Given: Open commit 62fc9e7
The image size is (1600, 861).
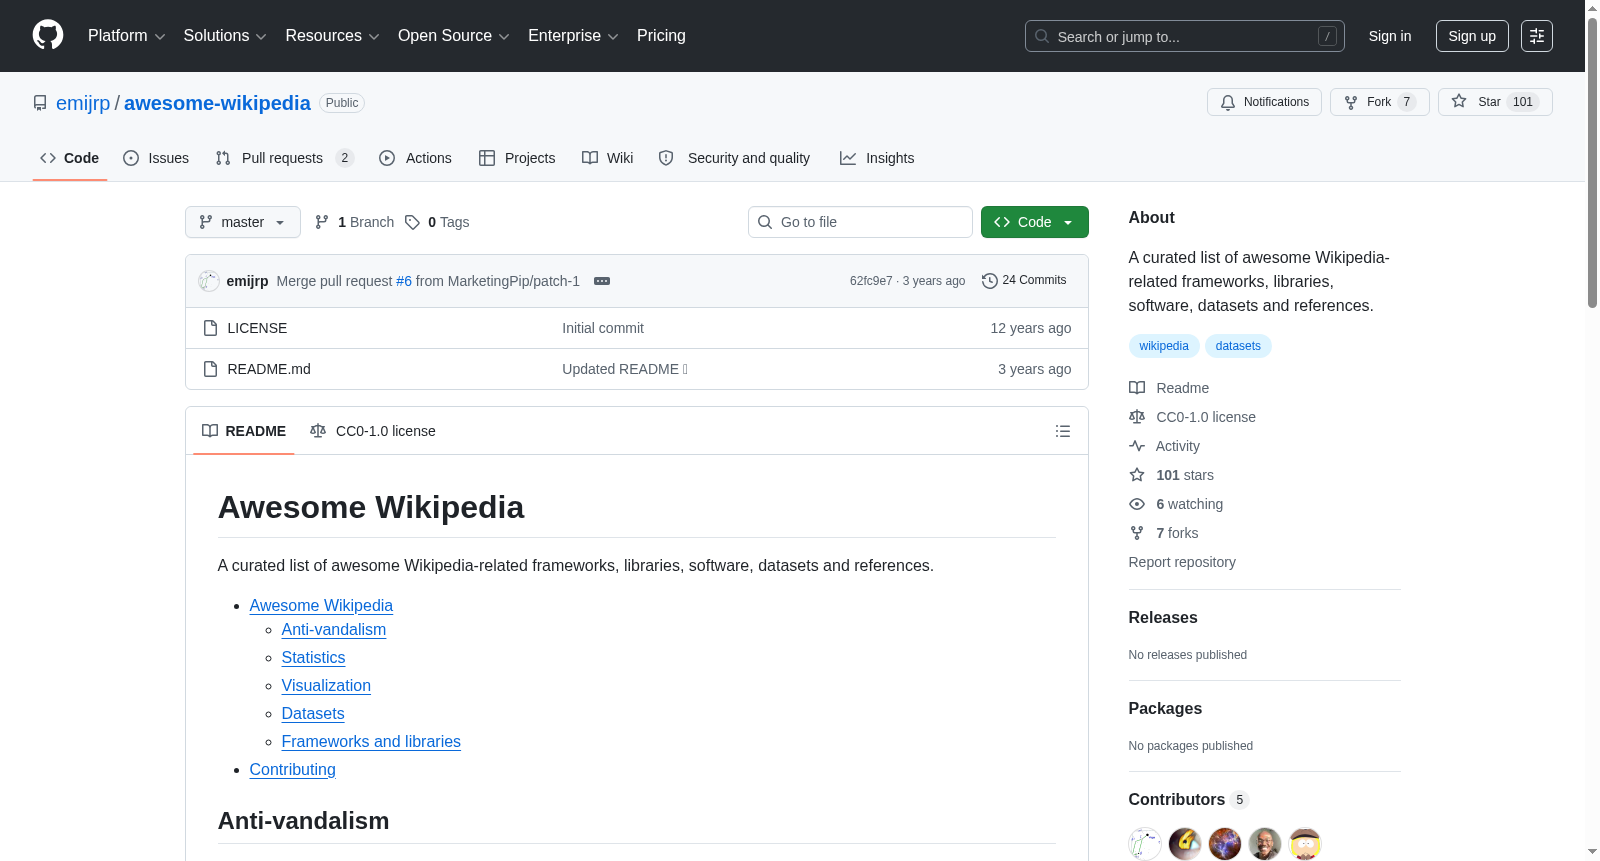Looking at the screenshot, I should coord(871,281).
